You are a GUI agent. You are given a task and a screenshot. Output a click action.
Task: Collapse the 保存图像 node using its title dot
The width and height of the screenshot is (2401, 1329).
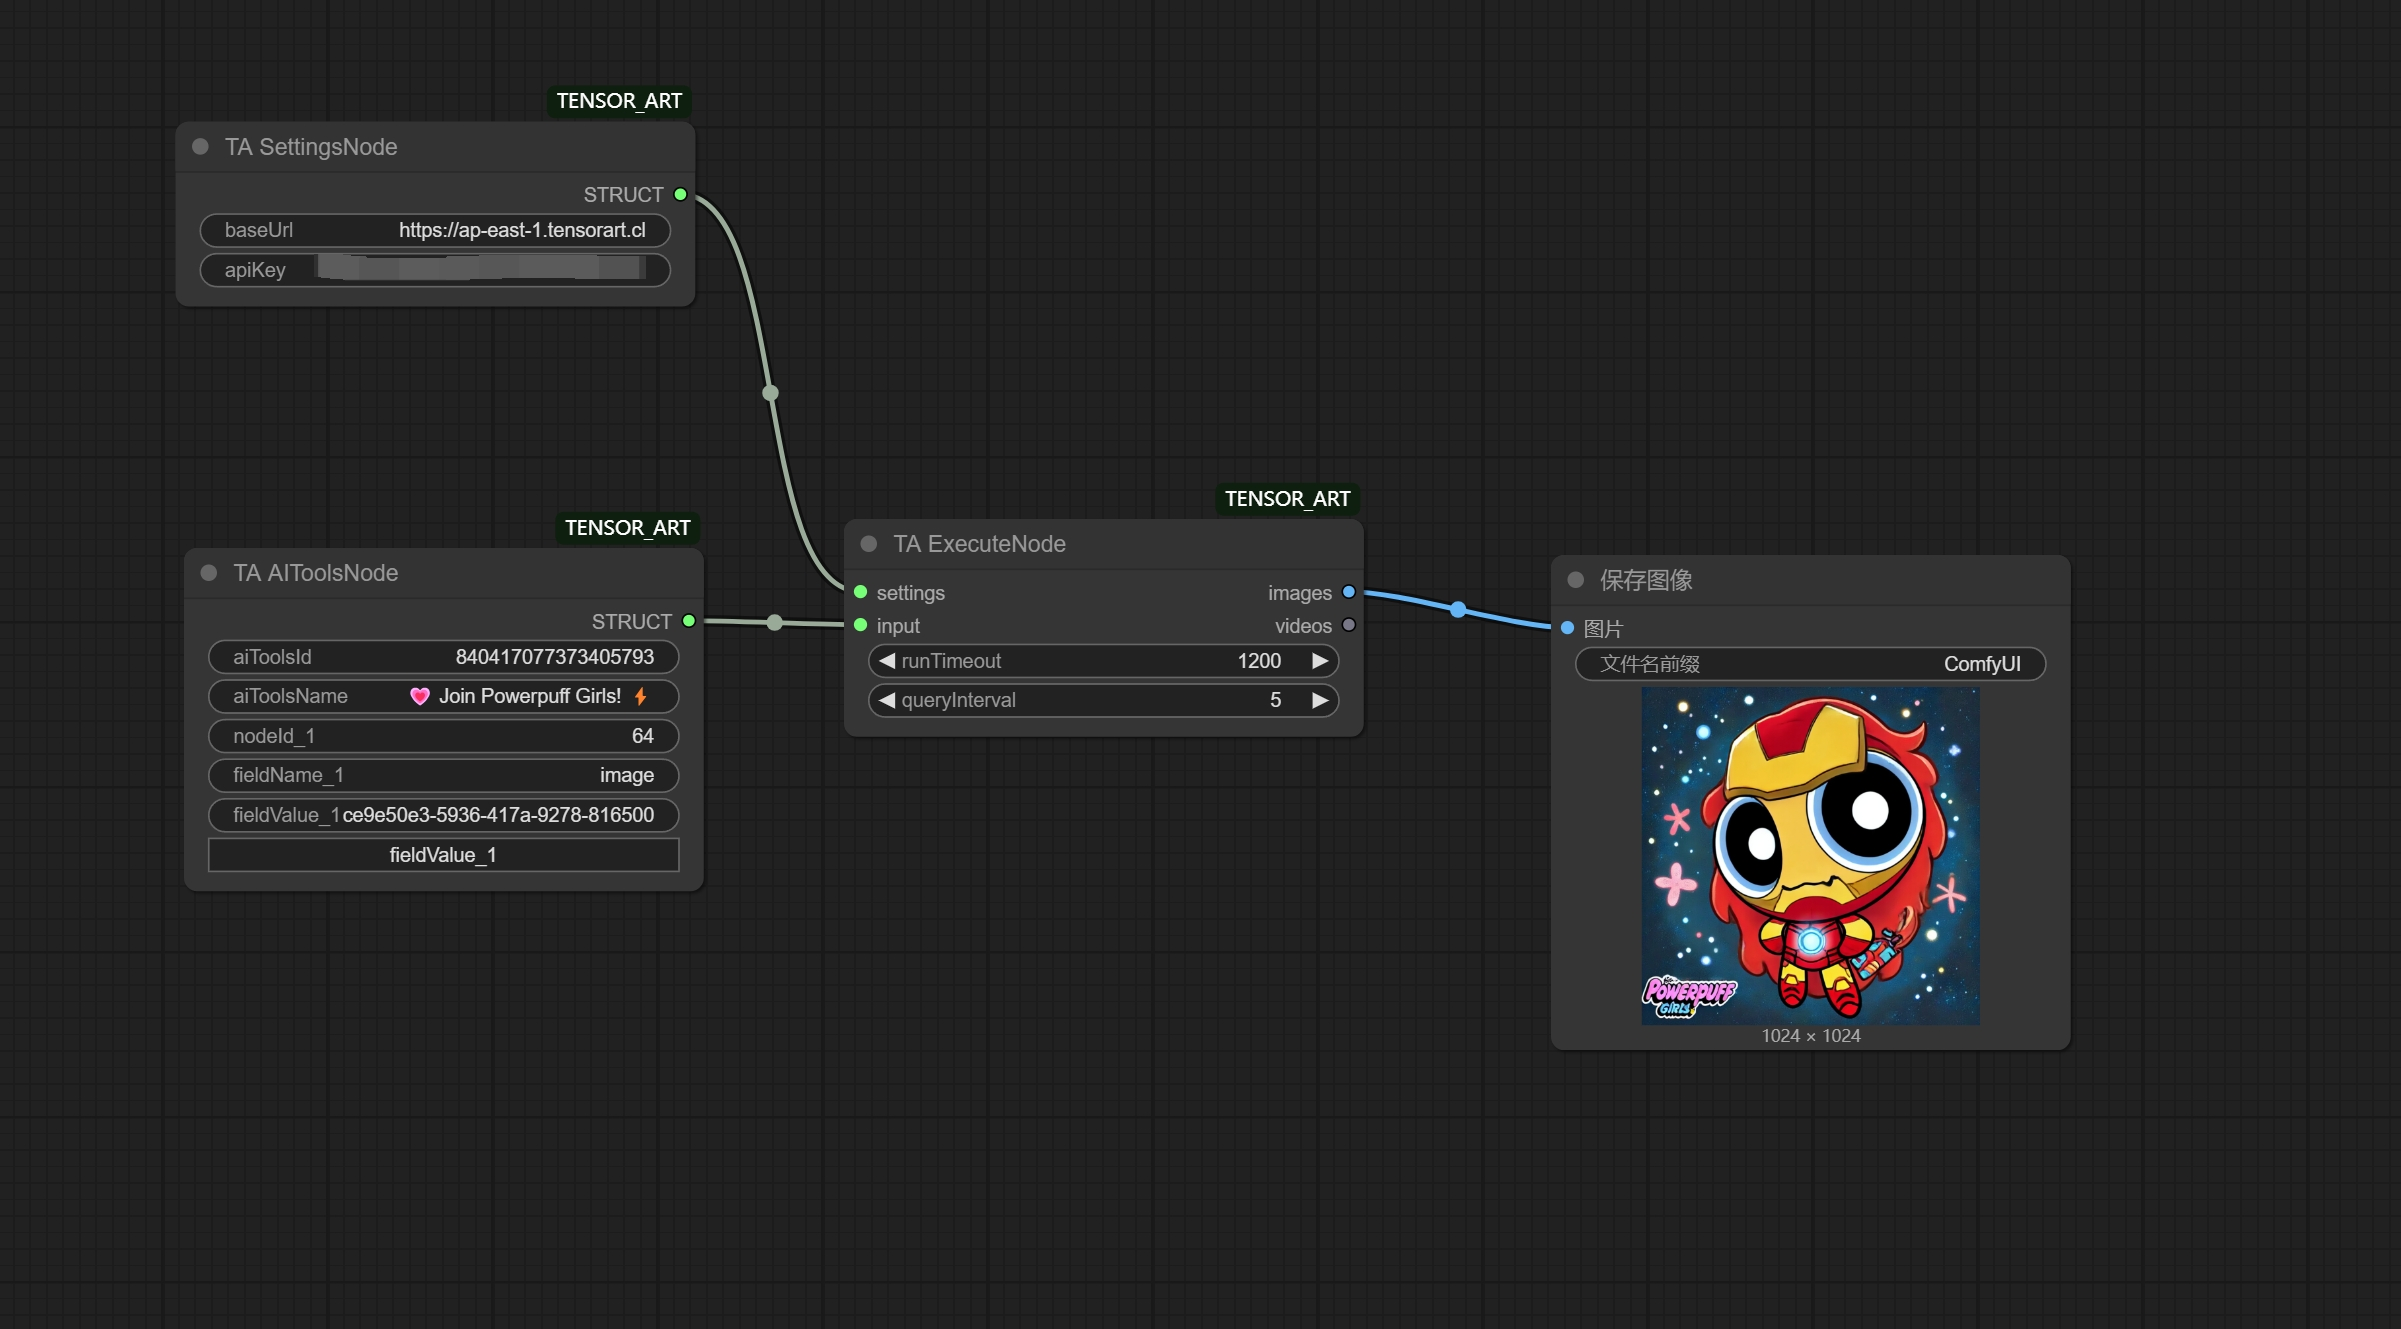point(1576,580)
